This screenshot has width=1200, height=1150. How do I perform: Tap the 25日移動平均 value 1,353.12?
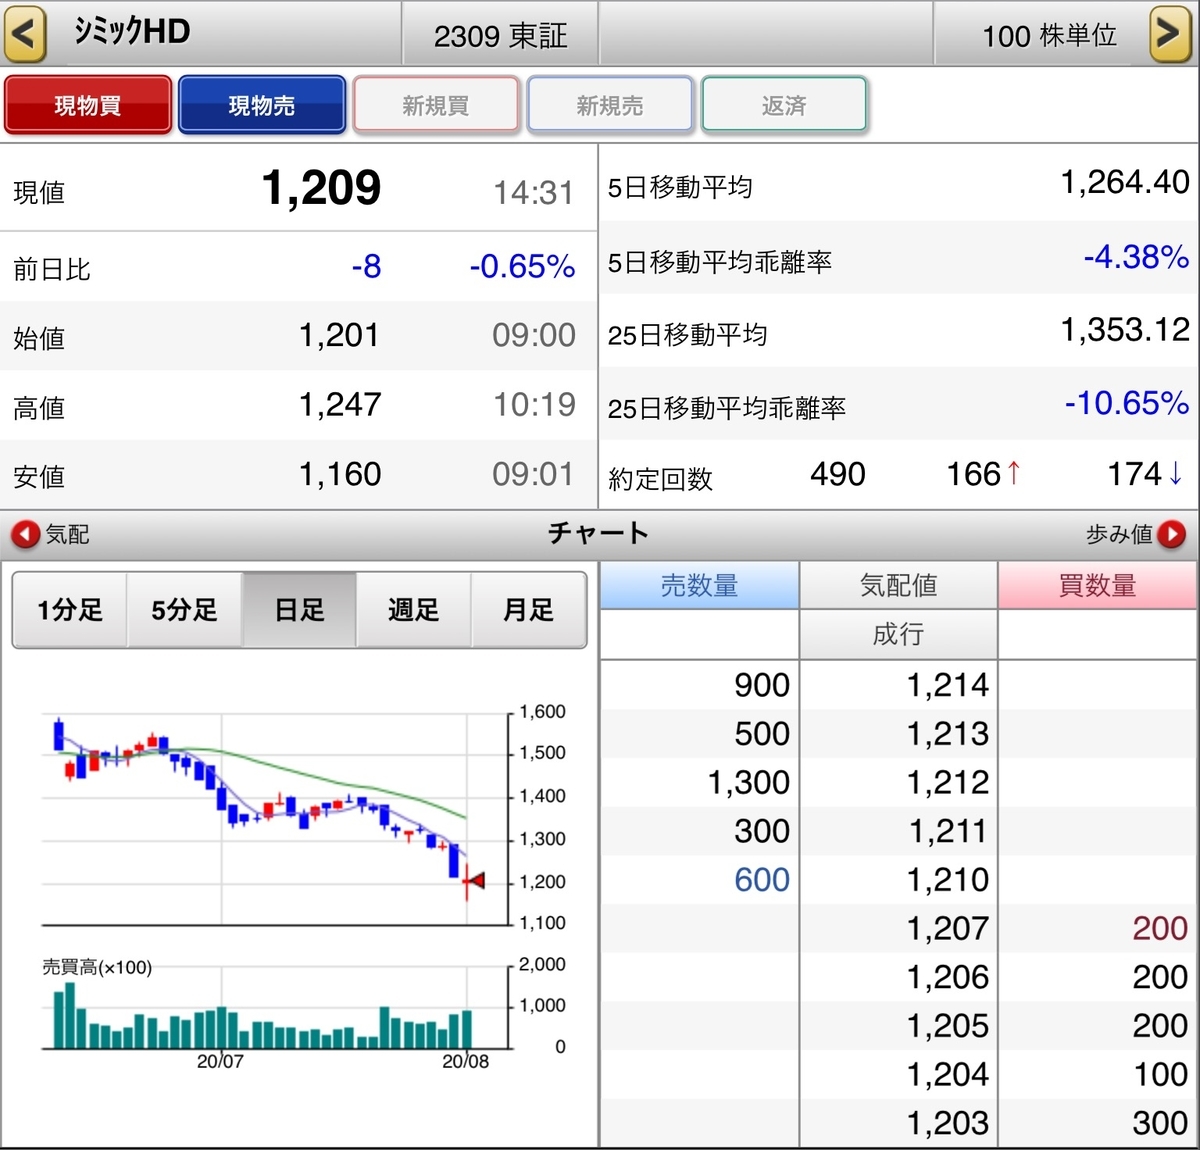[1125, 329]
